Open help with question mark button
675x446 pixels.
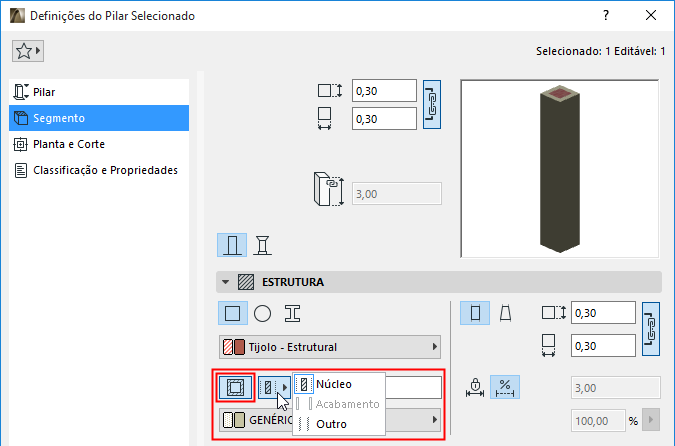click(606, 15)
